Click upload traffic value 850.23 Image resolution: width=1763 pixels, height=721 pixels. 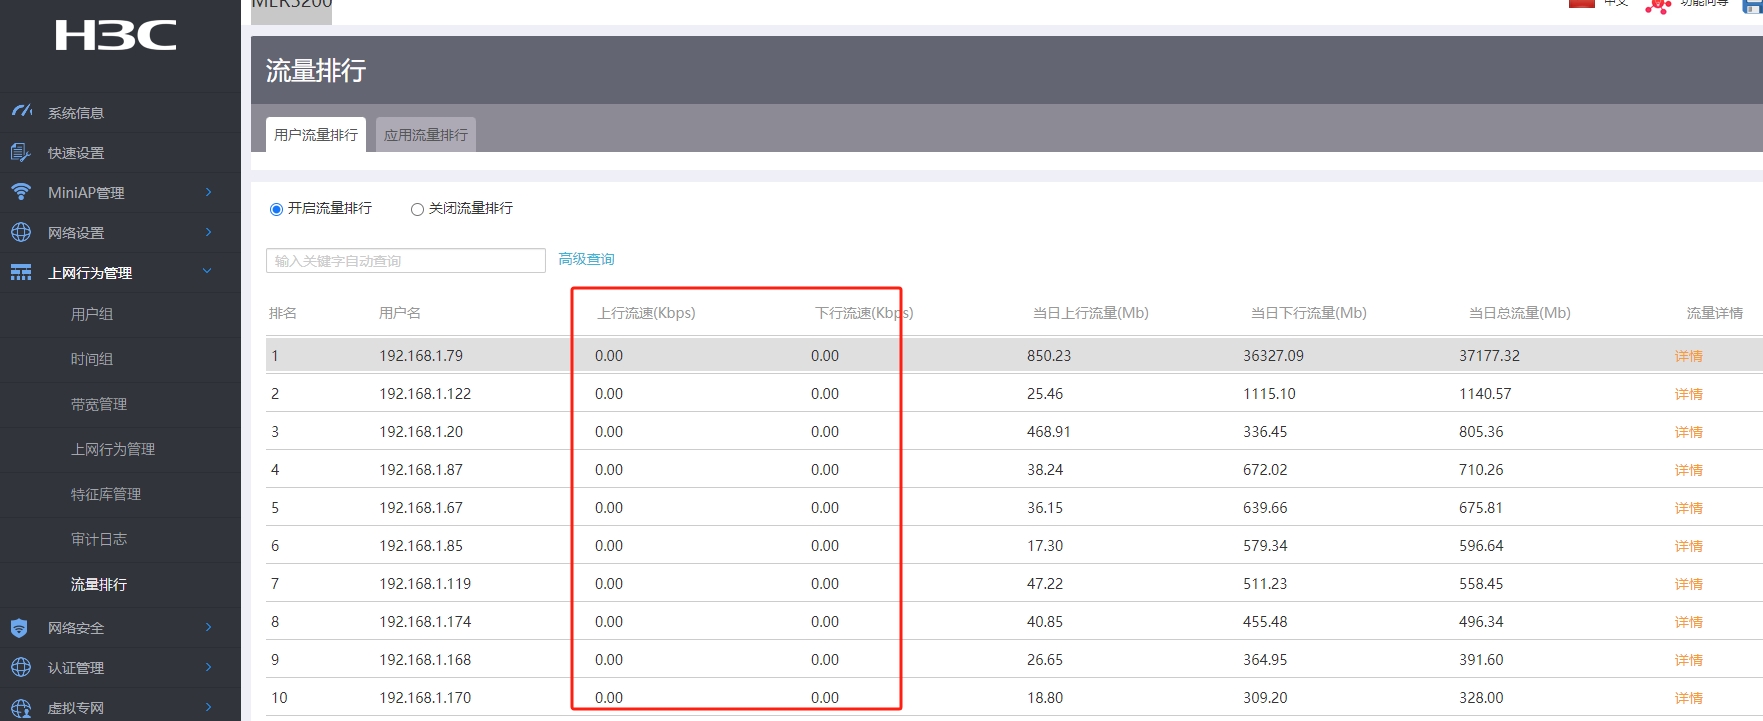(x=1049, y=356)
